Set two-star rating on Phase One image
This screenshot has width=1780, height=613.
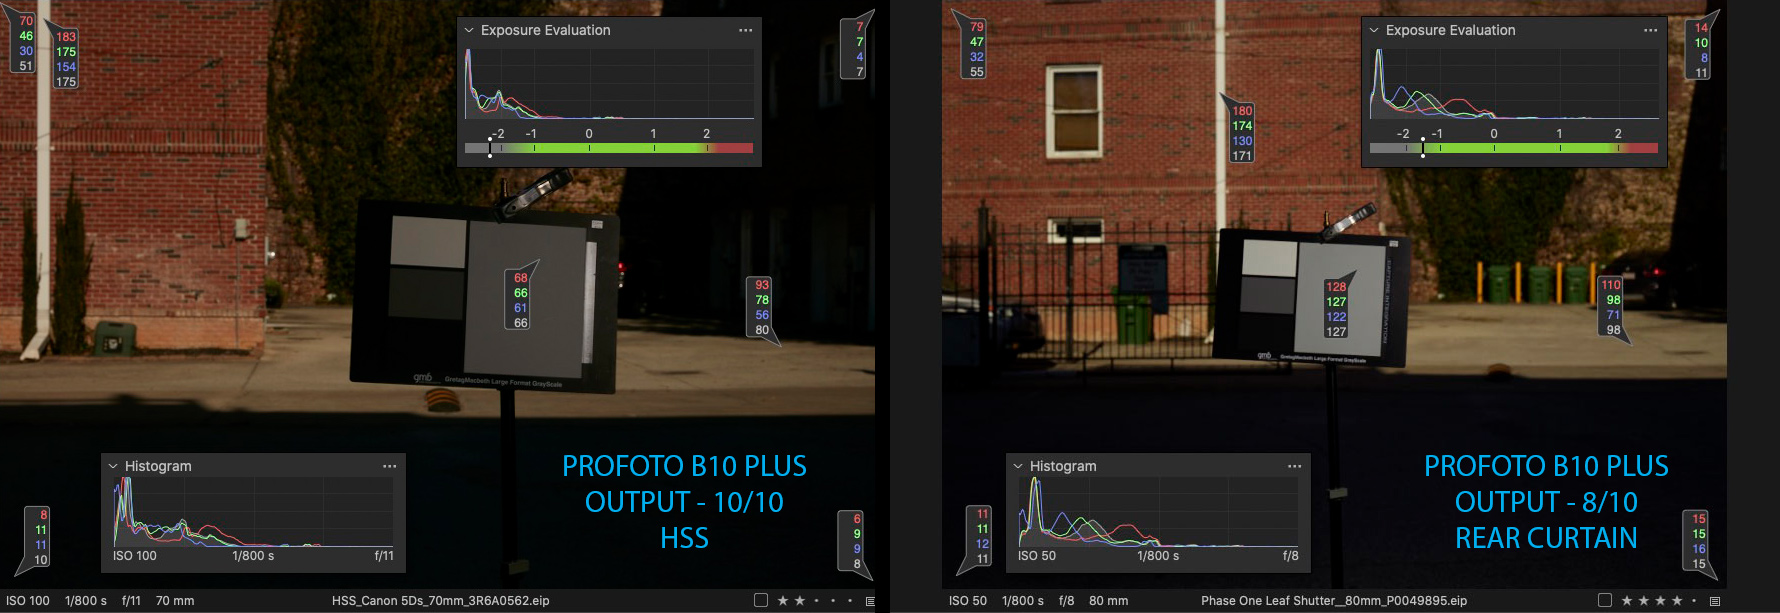(x=1643, y=601)
